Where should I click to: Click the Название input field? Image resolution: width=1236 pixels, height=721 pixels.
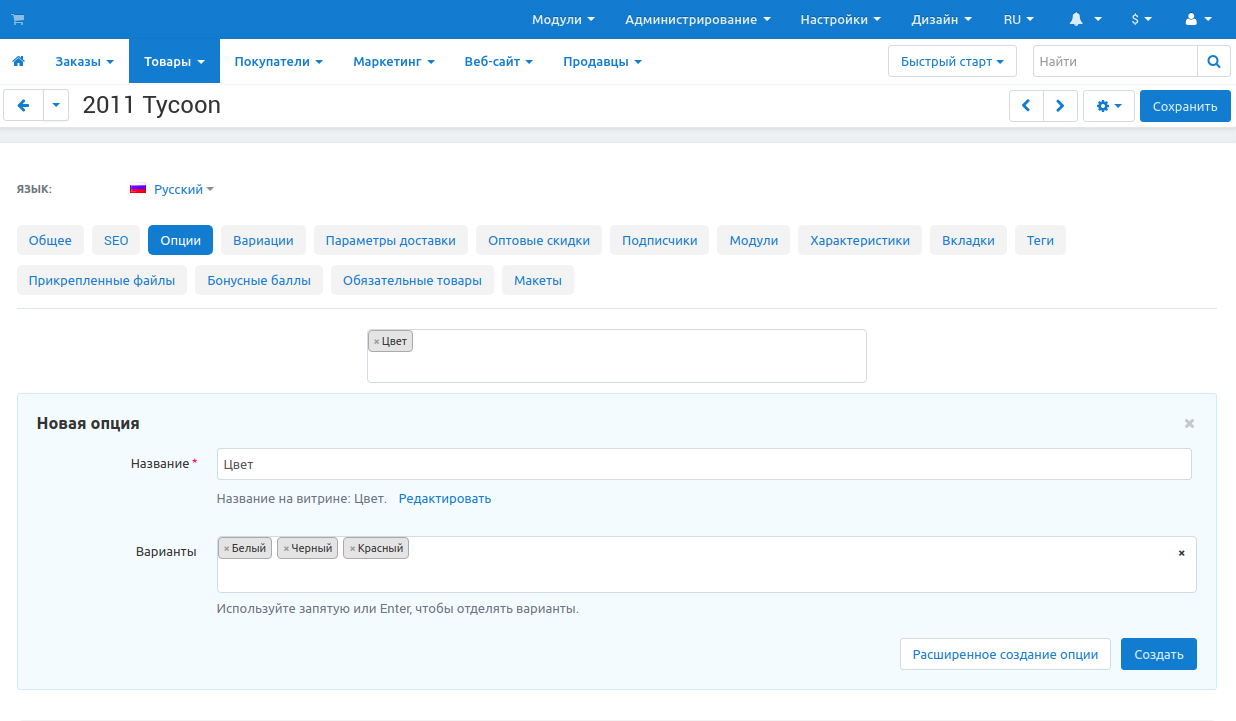click(703, 464)
